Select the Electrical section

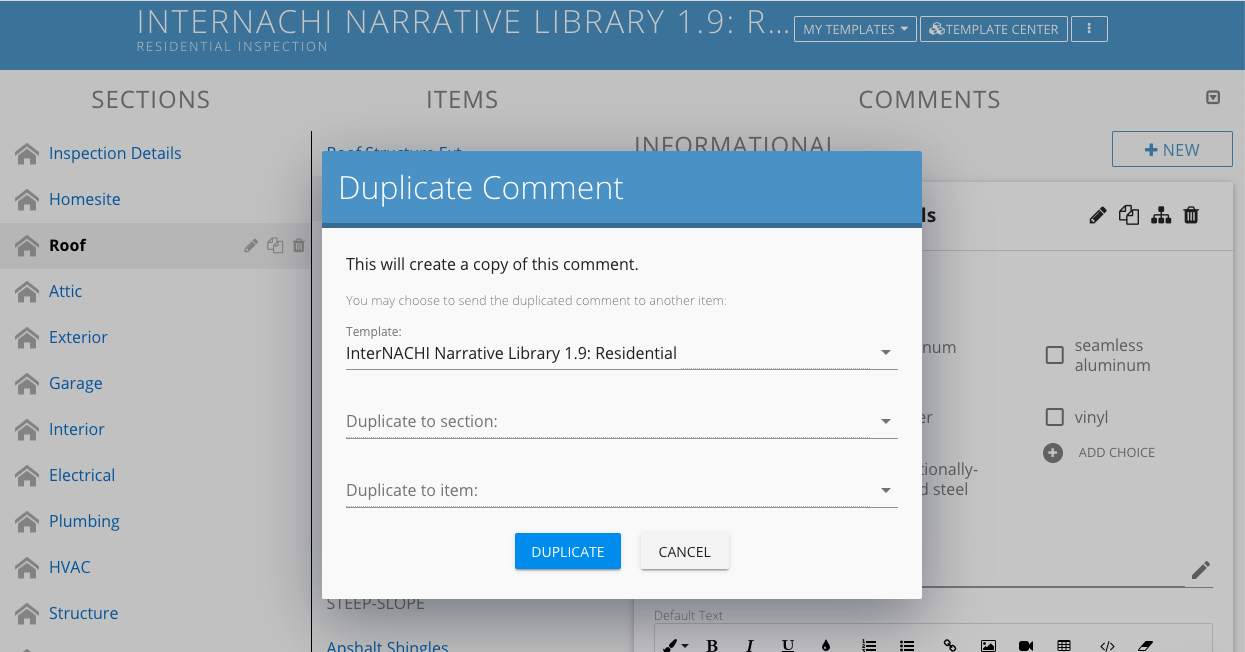click(x=82, y=475)
